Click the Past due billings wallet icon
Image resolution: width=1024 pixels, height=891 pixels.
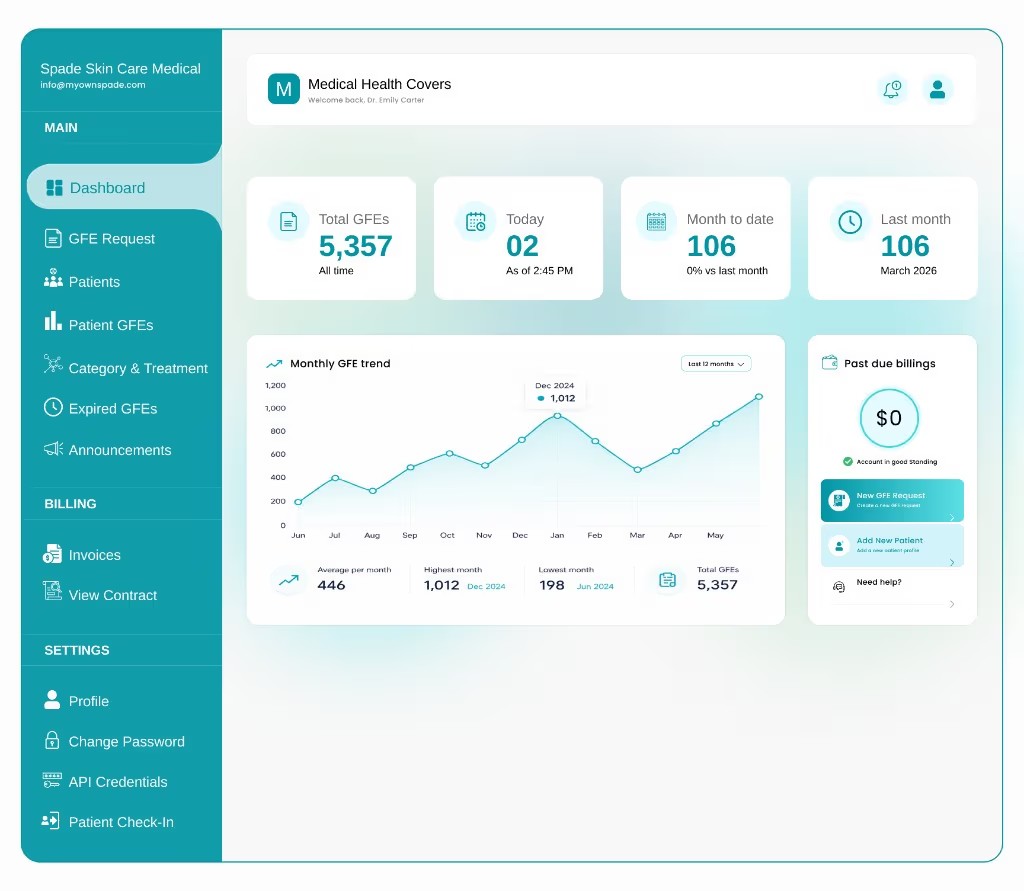(x=829, y=363)
